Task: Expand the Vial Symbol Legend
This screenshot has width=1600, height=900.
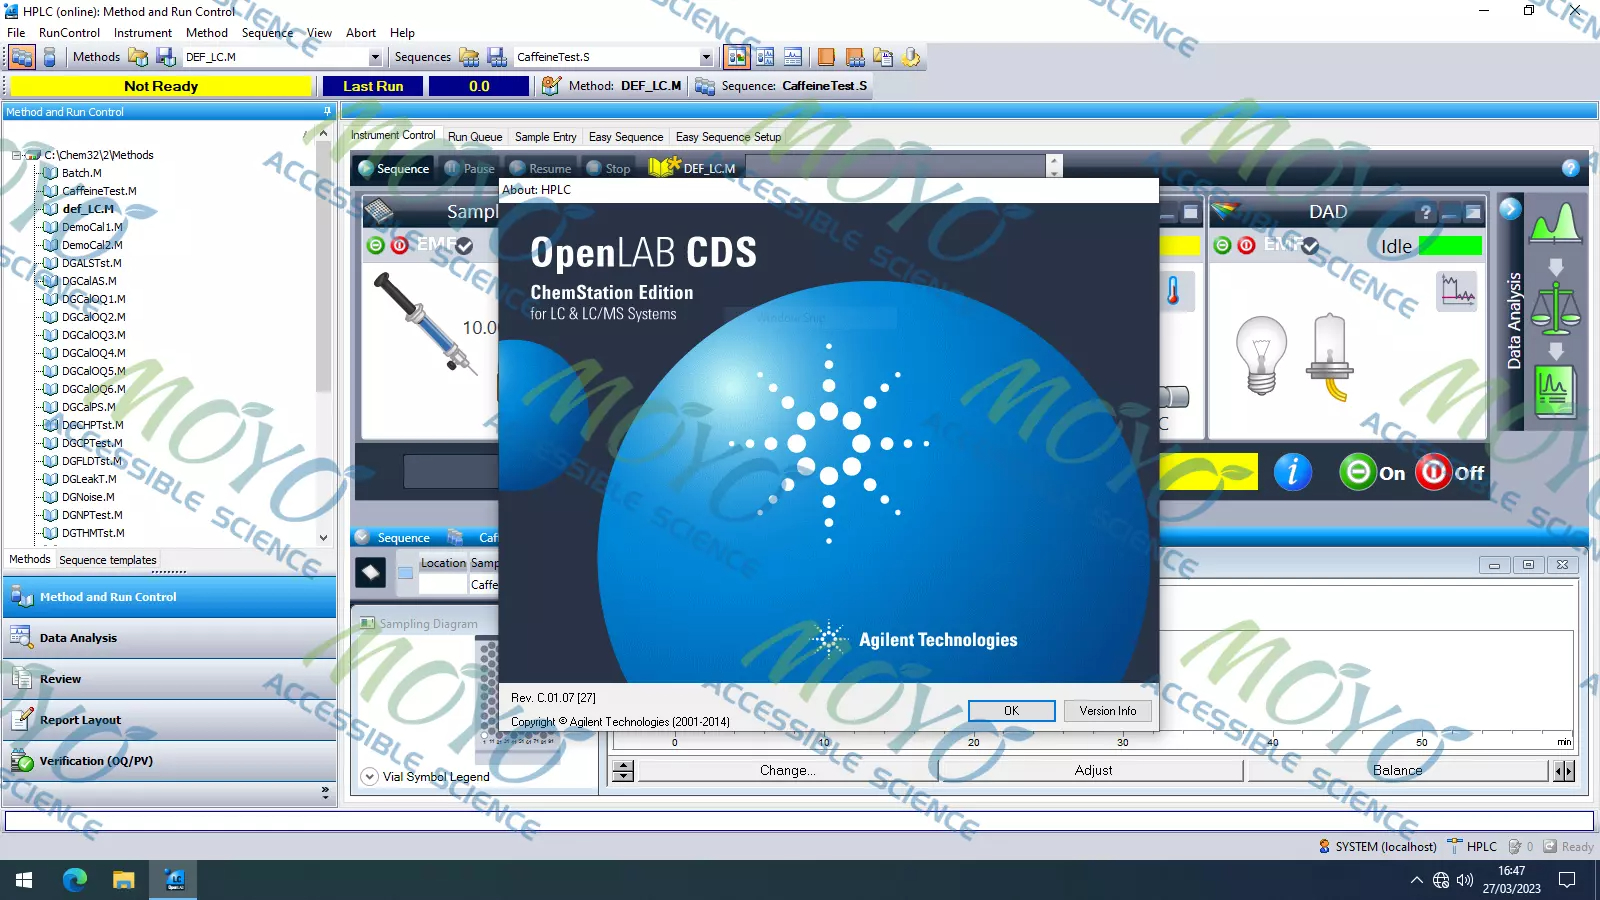Action: 369,776
